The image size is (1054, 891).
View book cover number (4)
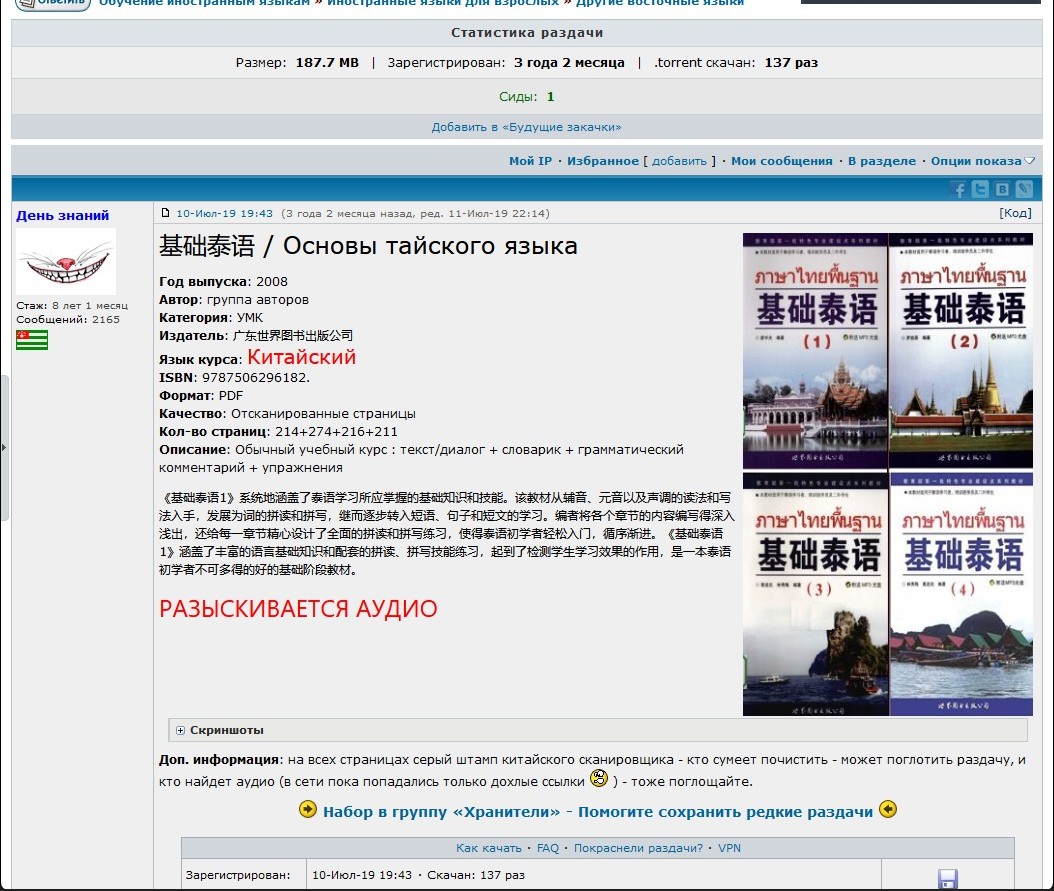(x=961, y=594)
